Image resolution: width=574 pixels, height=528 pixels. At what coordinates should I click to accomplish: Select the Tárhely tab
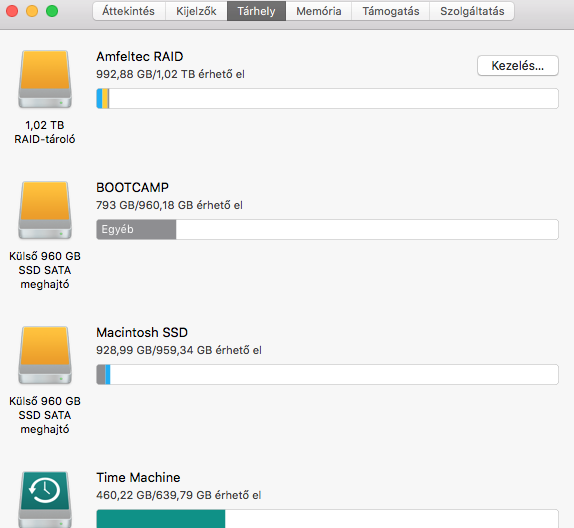256,11
